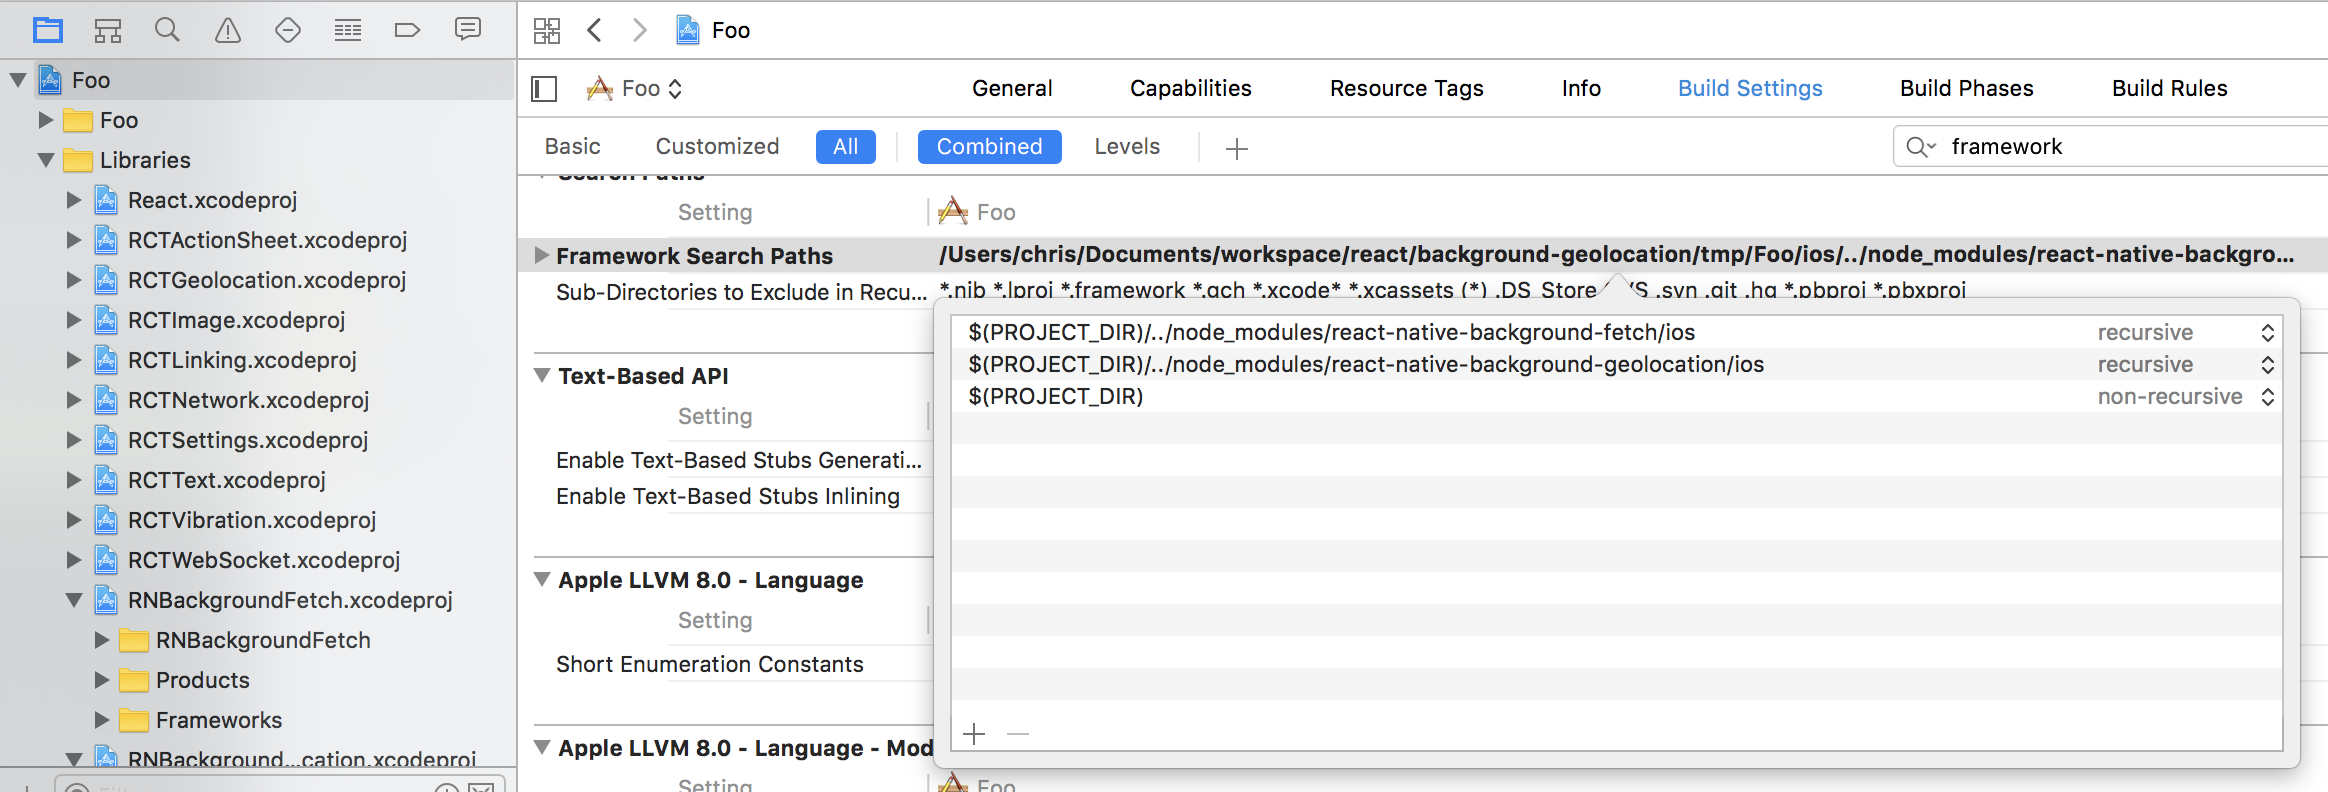
Task: Switch to the Resource Tags tab
Action: [x=1406, y=88]
